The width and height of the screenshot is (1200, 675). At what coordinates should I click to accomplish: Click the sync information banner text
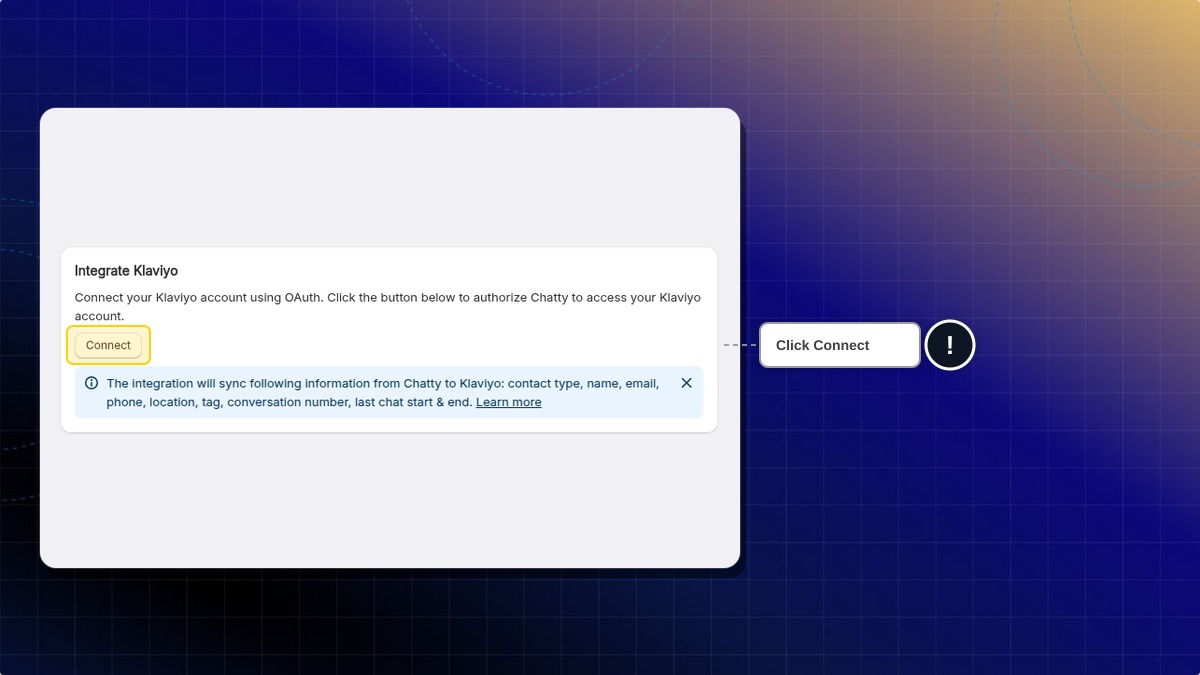click(383, 393)
